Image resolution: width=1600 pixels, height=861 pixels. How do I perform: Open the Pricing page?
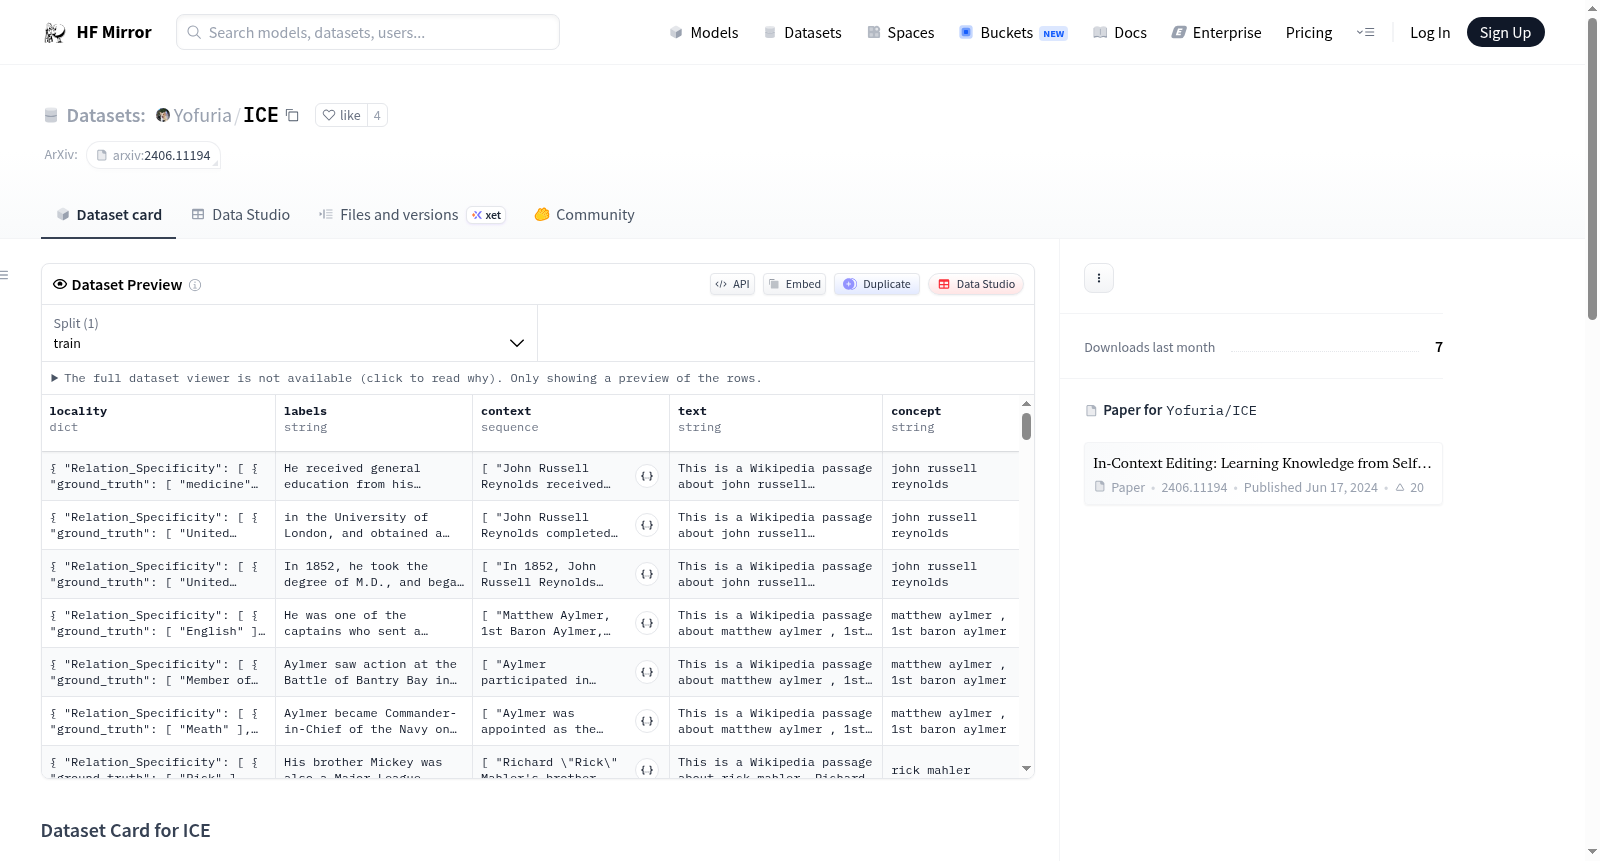[x=1309, y=33]
